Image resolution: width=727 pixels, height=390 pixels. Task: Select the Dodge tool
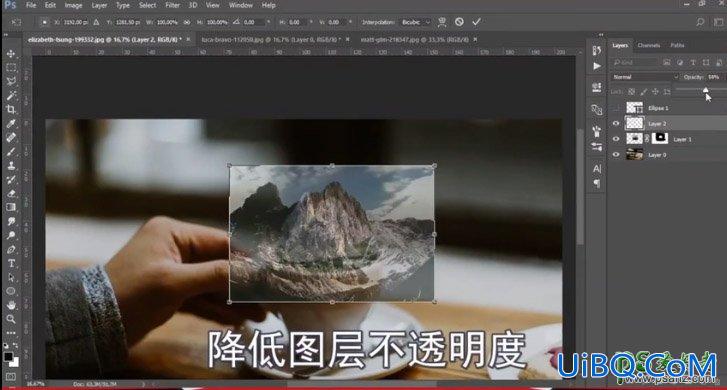pyautogui.click(x=11, y=235)
